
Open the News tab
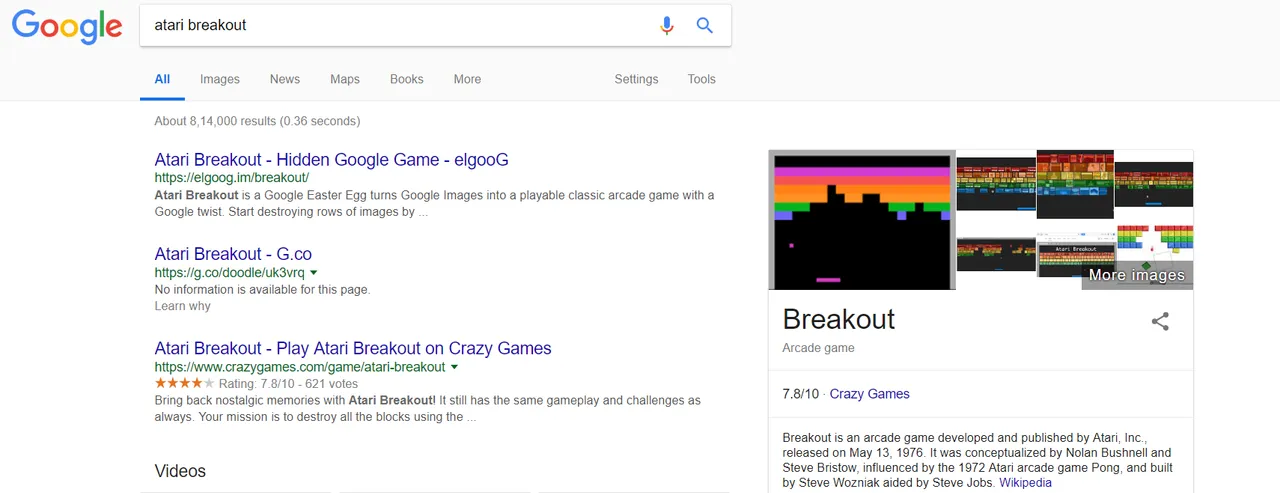click(x=285, y=79)
